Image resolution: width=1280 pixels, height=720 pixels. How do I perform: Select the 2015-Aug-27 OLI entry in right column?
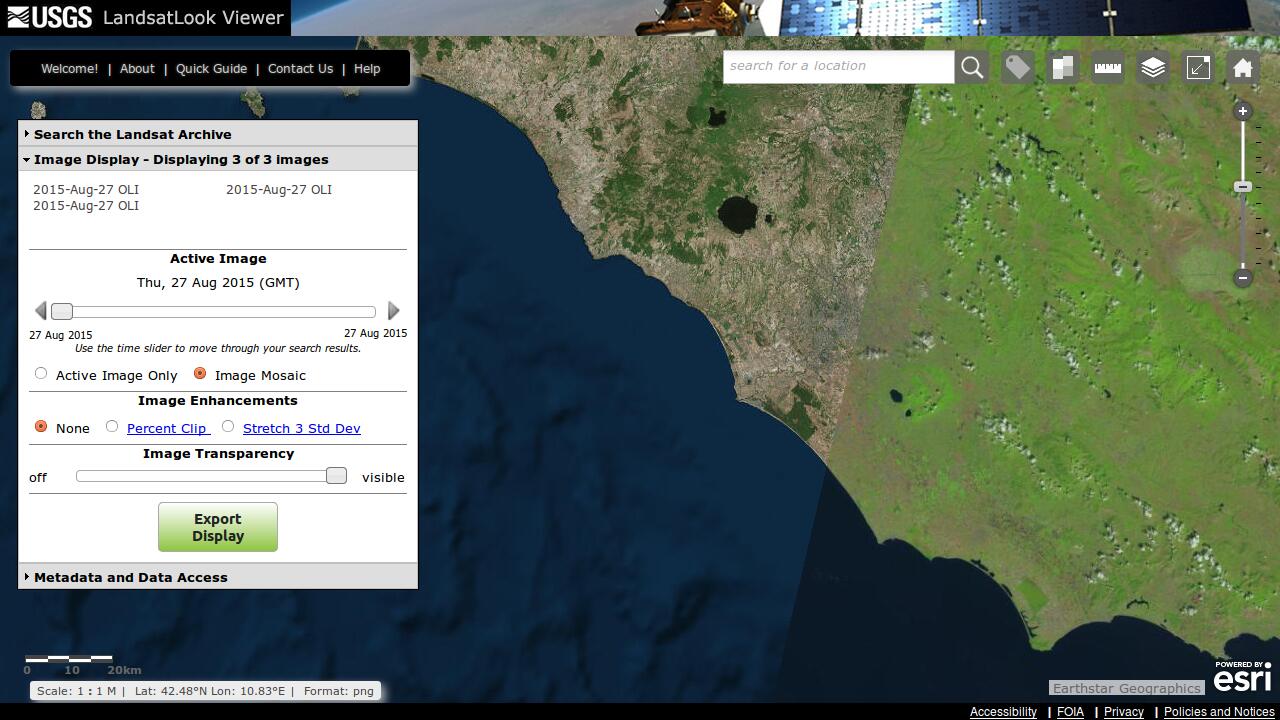point(279,189)
